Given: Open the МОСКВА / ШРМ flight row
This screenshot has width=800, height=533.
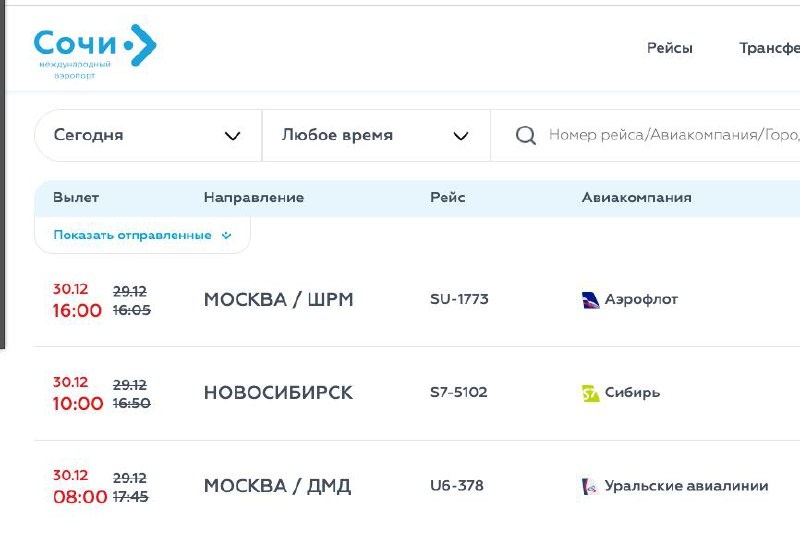Looking at the screenshot, I should click(417, 300).
